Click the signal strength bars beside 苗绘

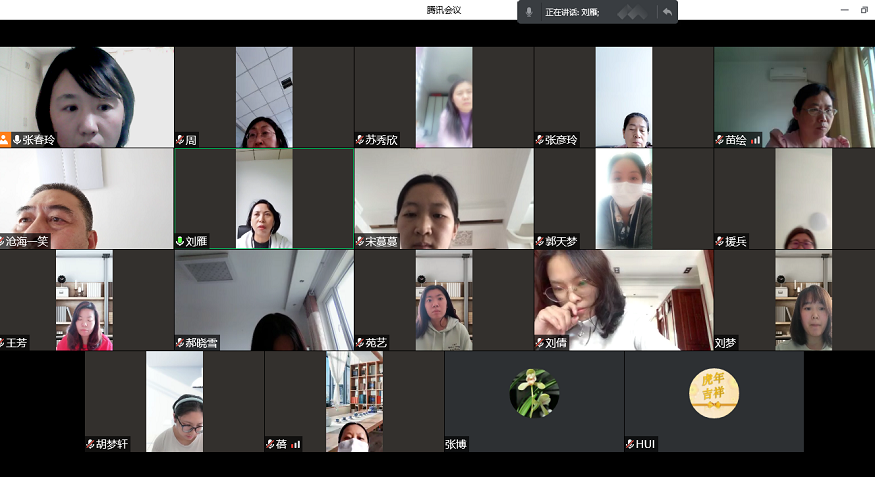click(x=756, y=140)
